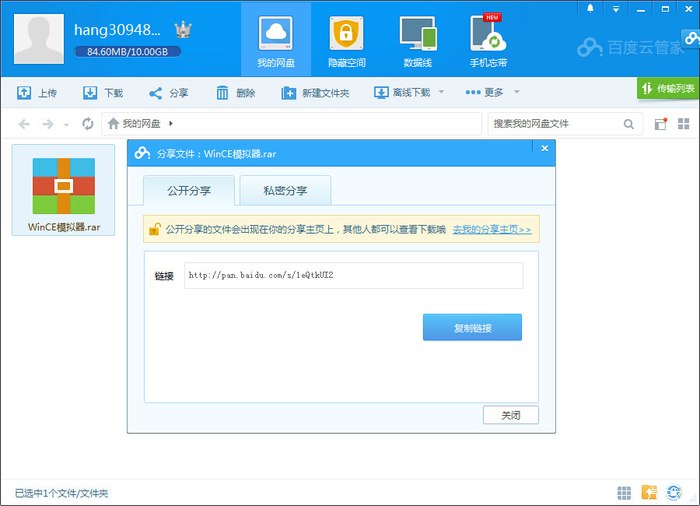The width and height of the screenshot is (700, 506).
Task: Click the 上传 upload toolbar icon
Action: tap(25, 93)
